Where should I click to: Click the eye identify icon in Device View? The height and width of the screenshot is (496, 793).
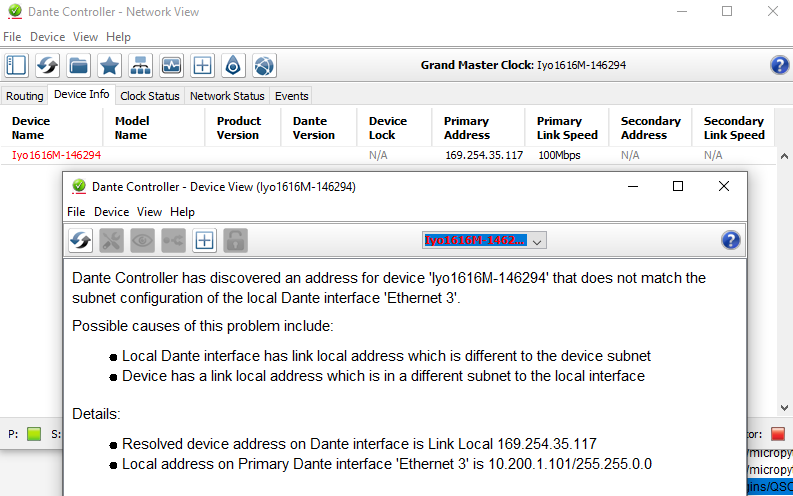(142, 240)
